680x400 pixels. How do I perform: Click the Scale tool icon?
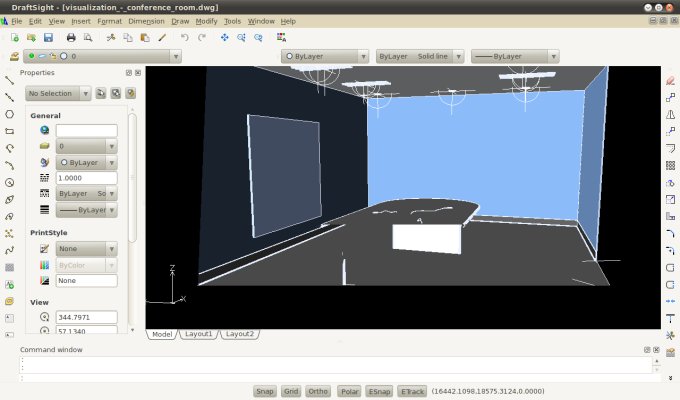click(x=670, y=199)
